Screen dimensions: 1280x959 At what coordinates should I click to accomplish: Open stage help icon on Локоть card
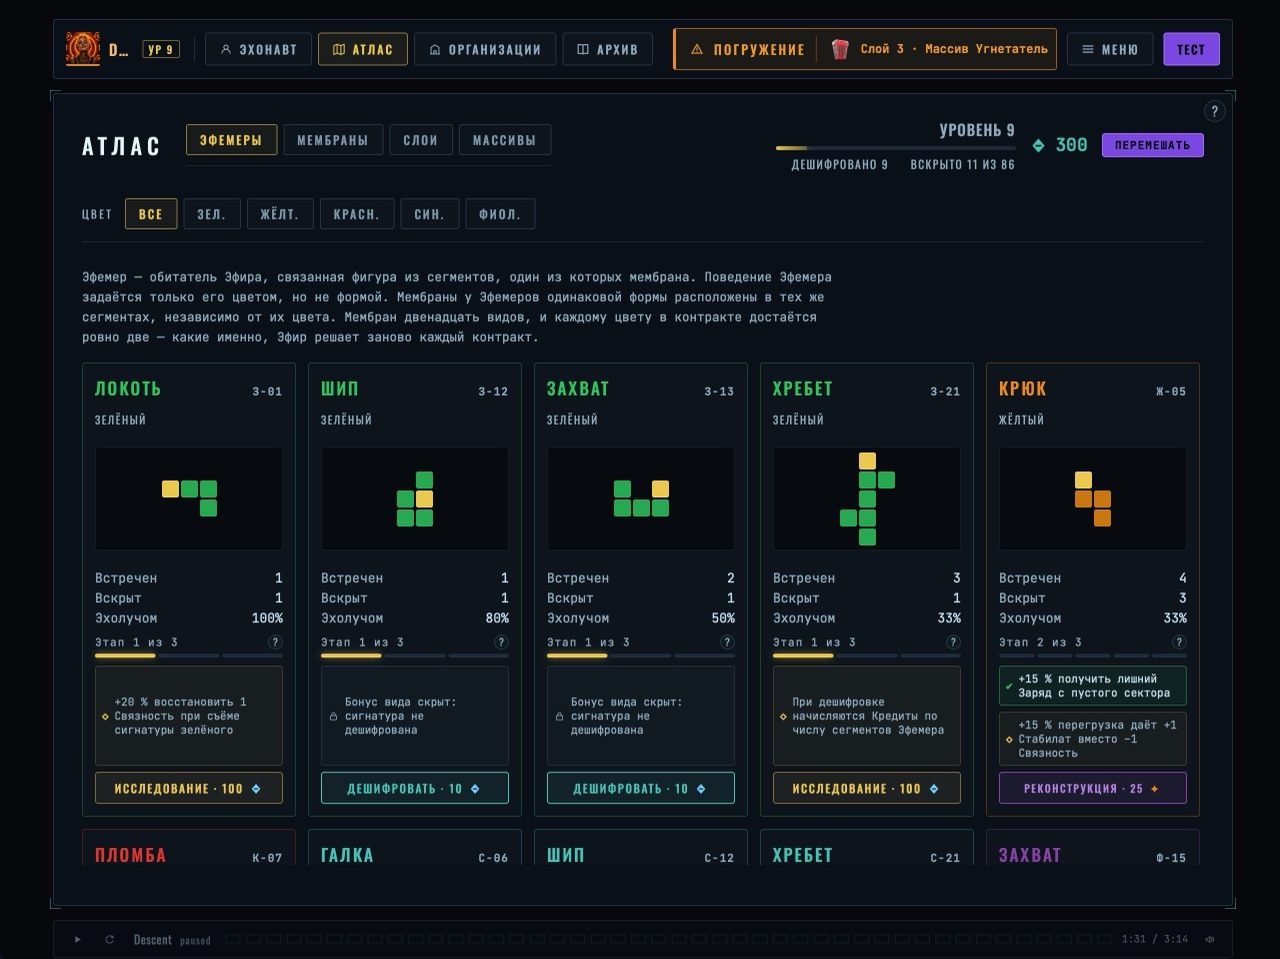point(275,642)
